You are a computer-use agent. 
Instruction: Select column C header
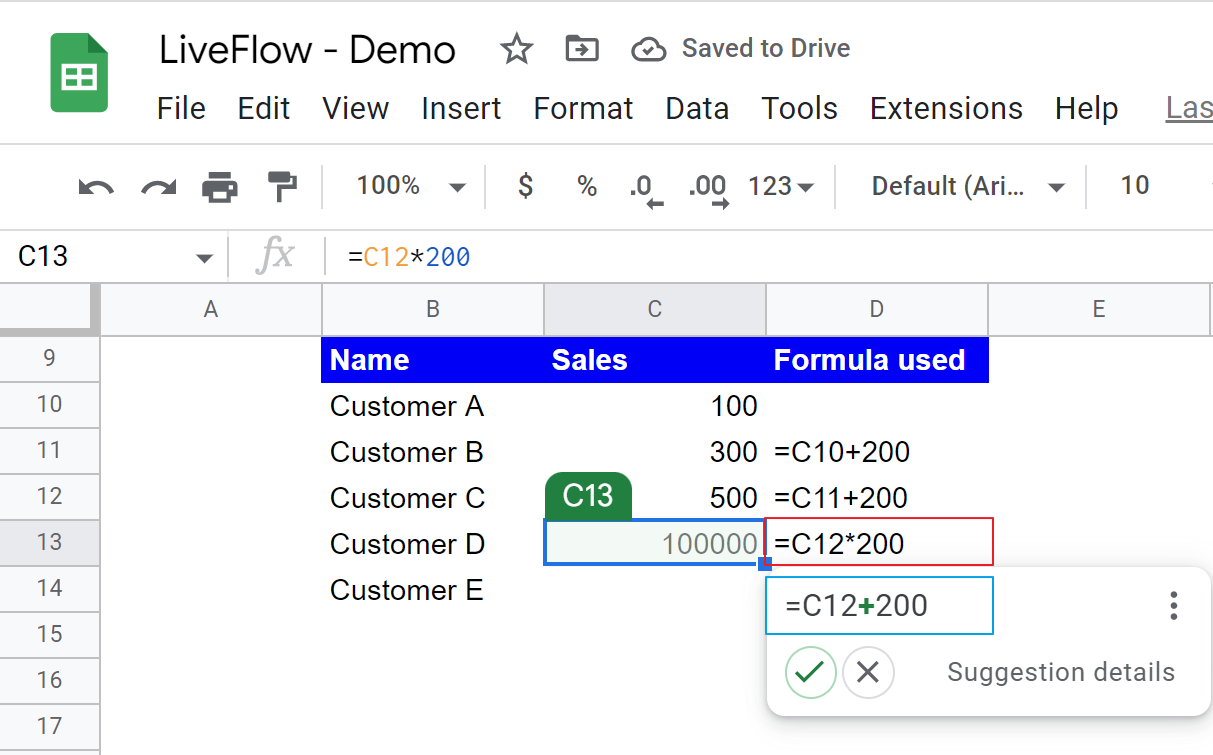[x=655, y=310]
